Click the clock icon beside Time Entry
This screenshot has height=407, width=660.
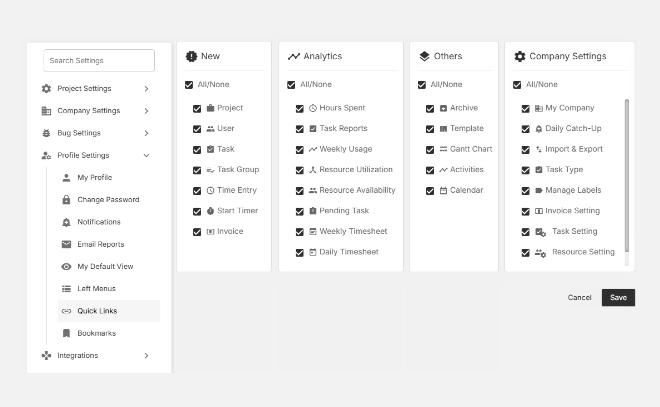[x=210, y=191]
